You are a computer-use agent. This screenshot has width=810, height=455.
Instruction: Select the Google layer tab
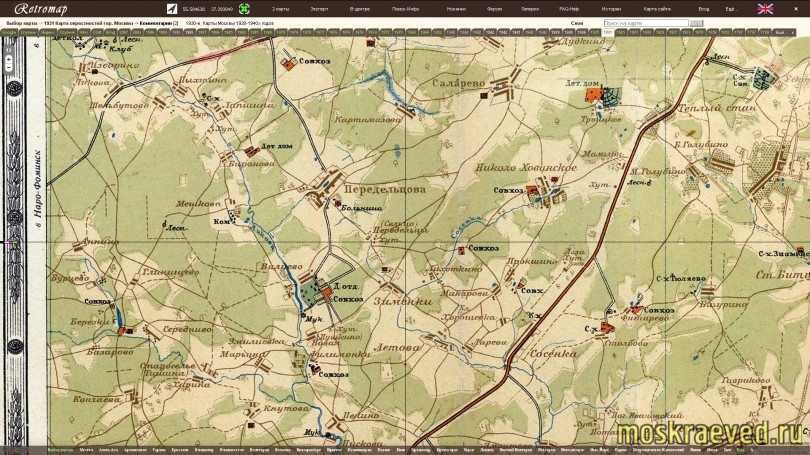click(x=9, y=32)
